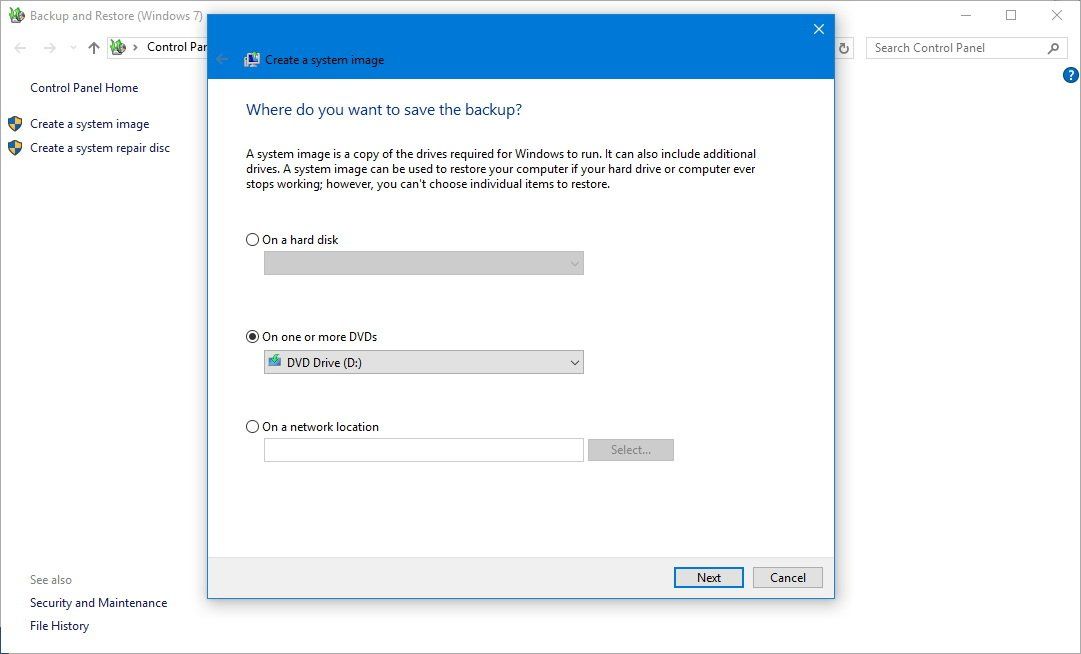Screen dimensions: 1081x654
Task: Click the back arrow in the wizard dialog
Action: tap(221, 59)
